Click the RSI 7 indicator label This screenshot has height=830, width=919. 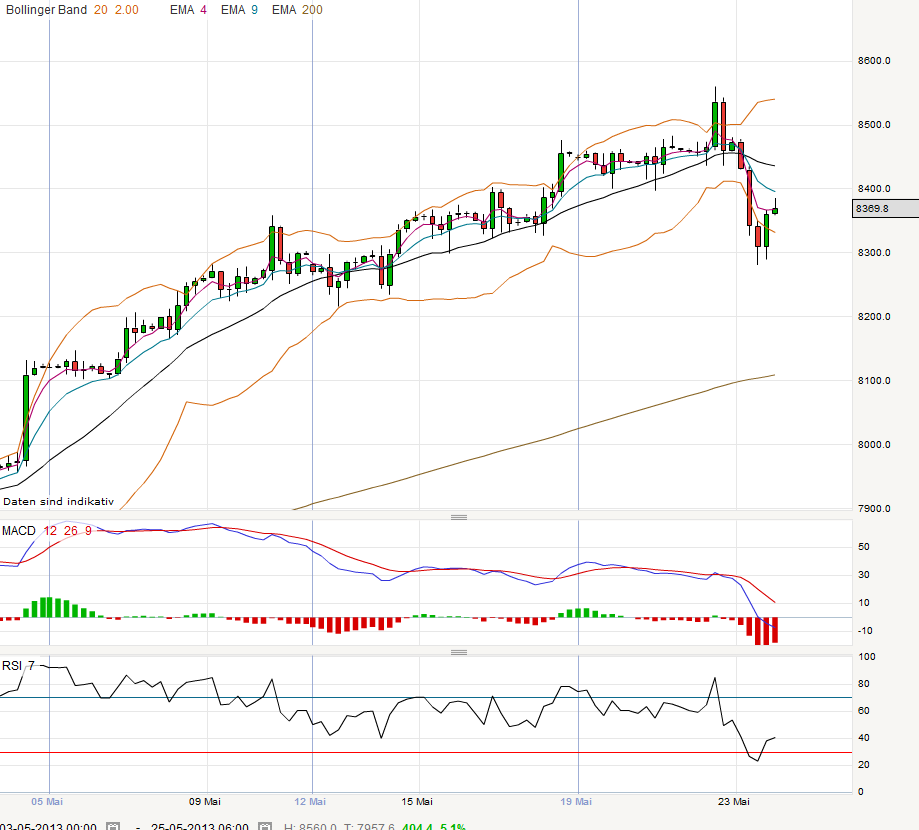[18, 666]
